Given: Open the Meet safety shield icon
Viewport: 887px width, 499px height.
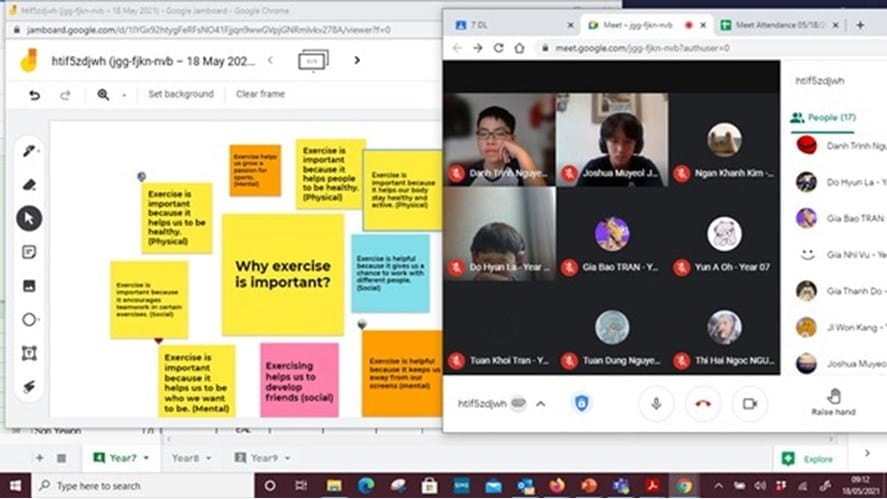Looking at the screenshot, I should click(x=581, y=403).
